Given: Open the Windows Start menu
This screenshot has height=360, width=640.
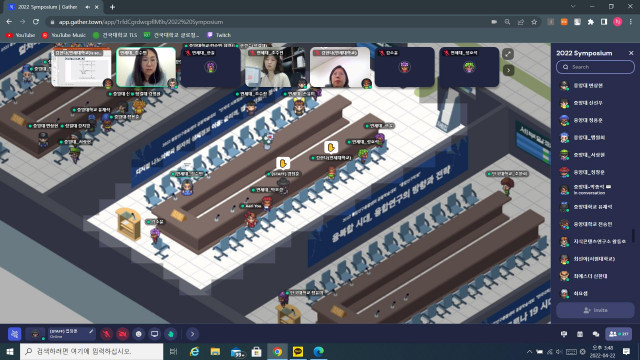Looking at the screenshot, I should click(x=10, y=351).
